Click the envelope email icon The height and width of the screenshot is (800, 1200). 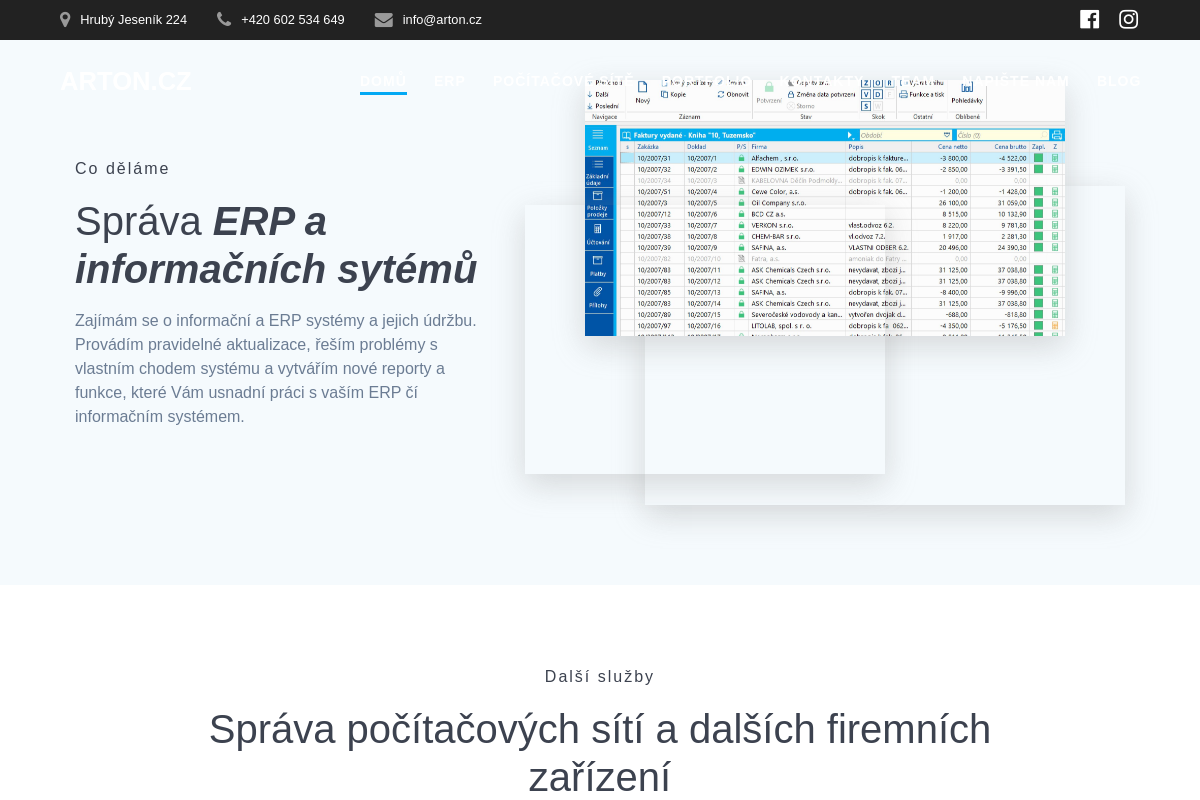384,19
